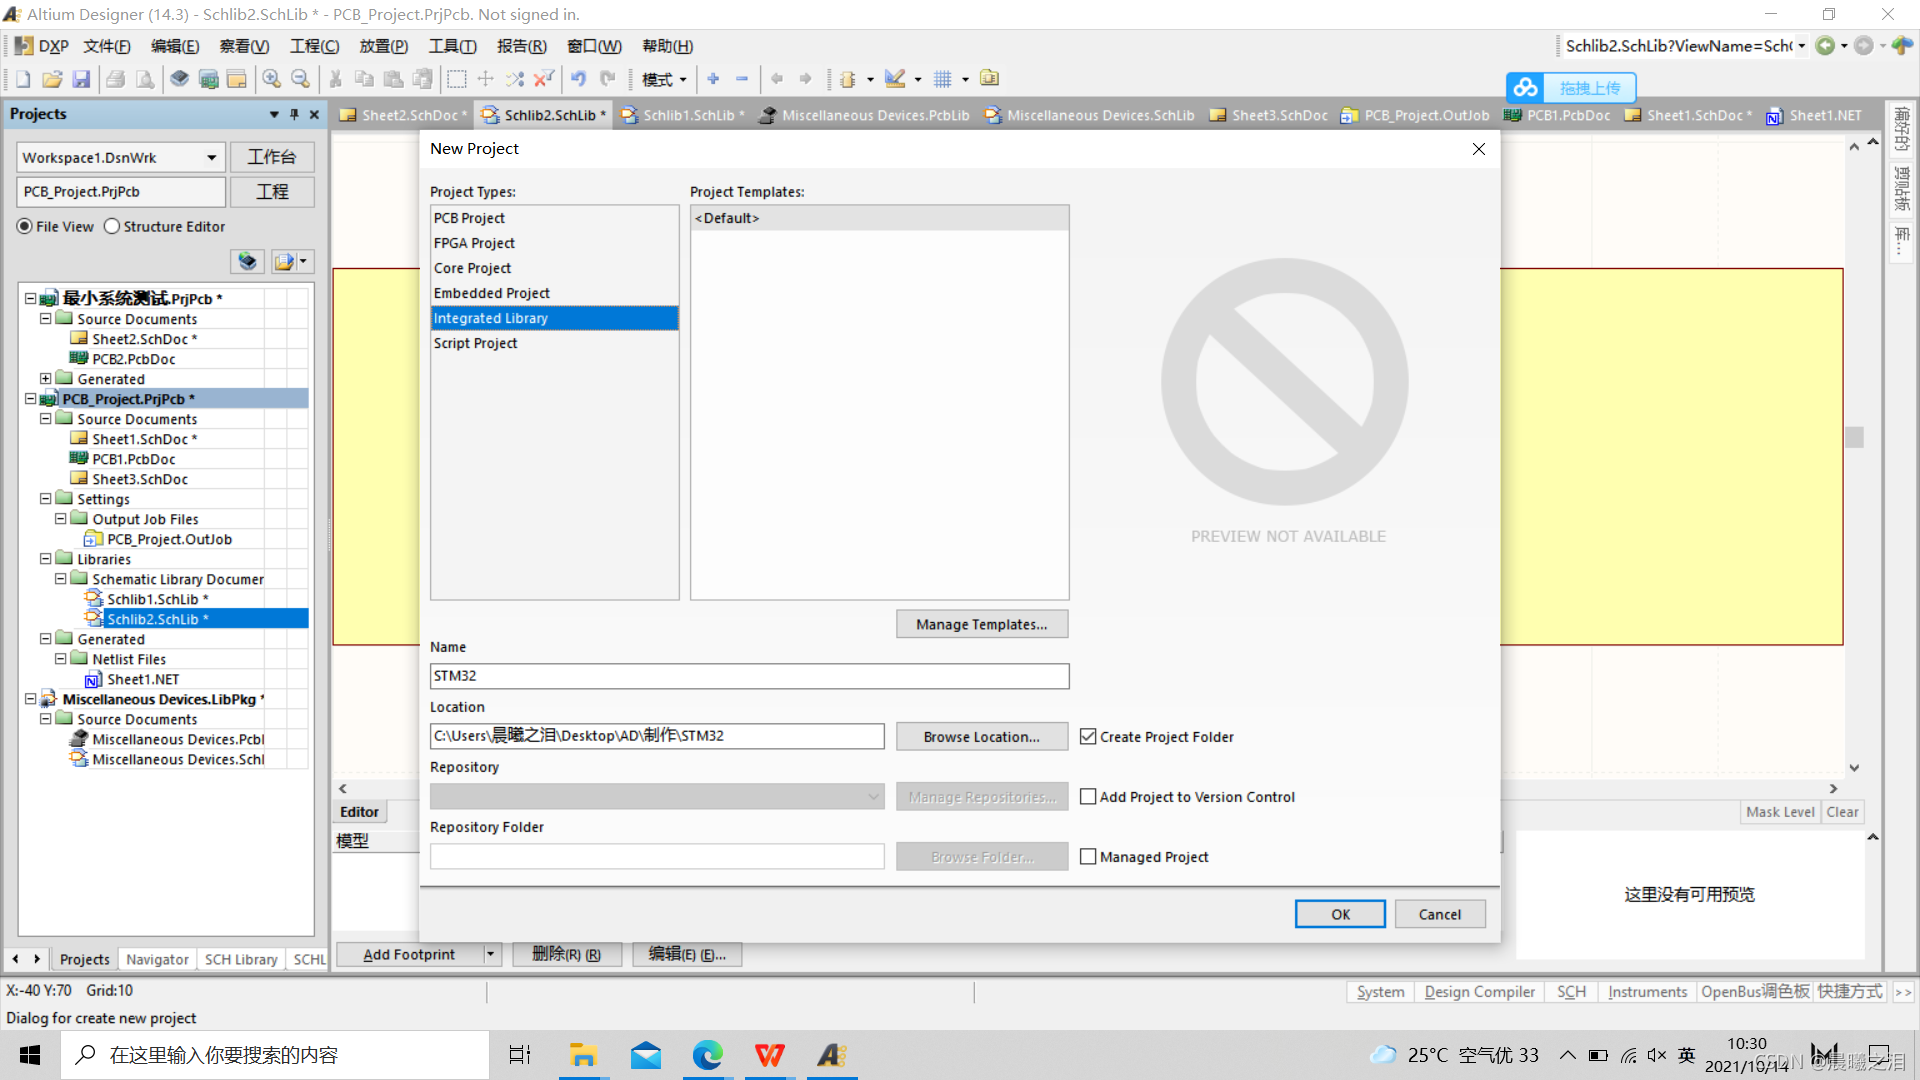Click the Zoom In magnifier icon
The height and width of the screenshot is (1080, 1920).
pyautogui.click(x=271, y=79)
